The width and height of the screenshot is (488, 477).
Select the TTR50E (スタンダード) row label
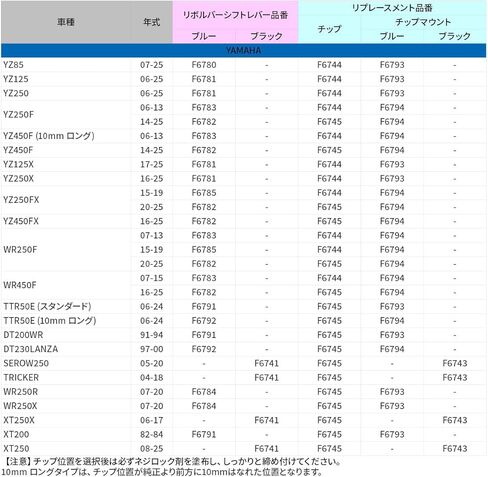[x=47, y=306]
